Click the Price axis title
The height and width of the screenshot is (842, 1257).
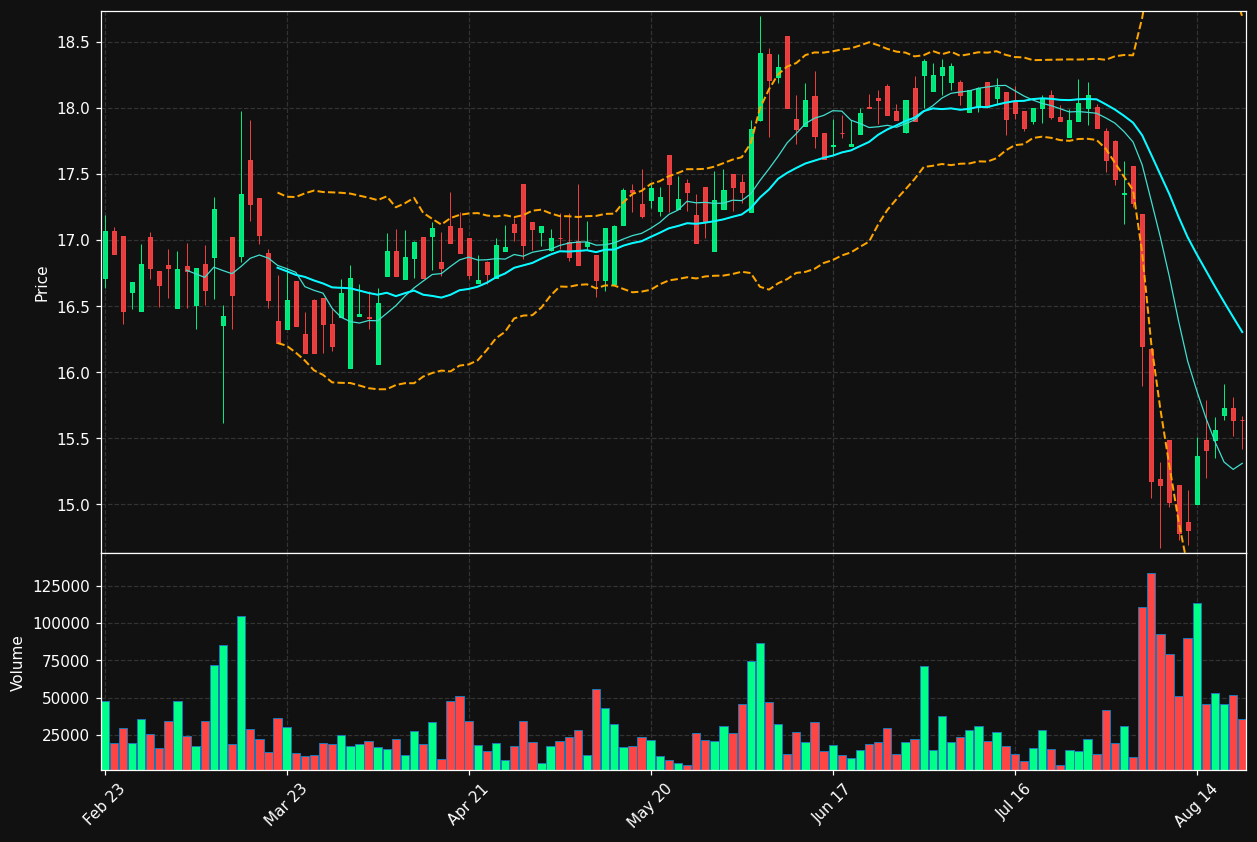click(42, 283)
